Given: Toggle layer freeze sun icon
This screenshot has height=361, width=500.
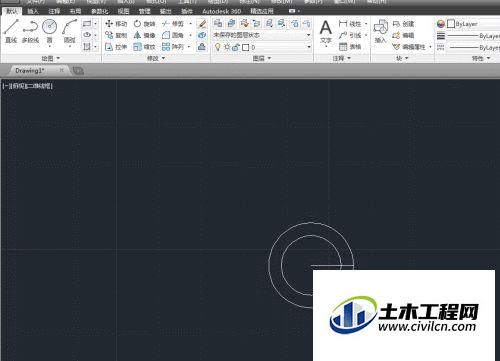Looking at the screenshot, I should pyautogui.click(x=227, y=47).
